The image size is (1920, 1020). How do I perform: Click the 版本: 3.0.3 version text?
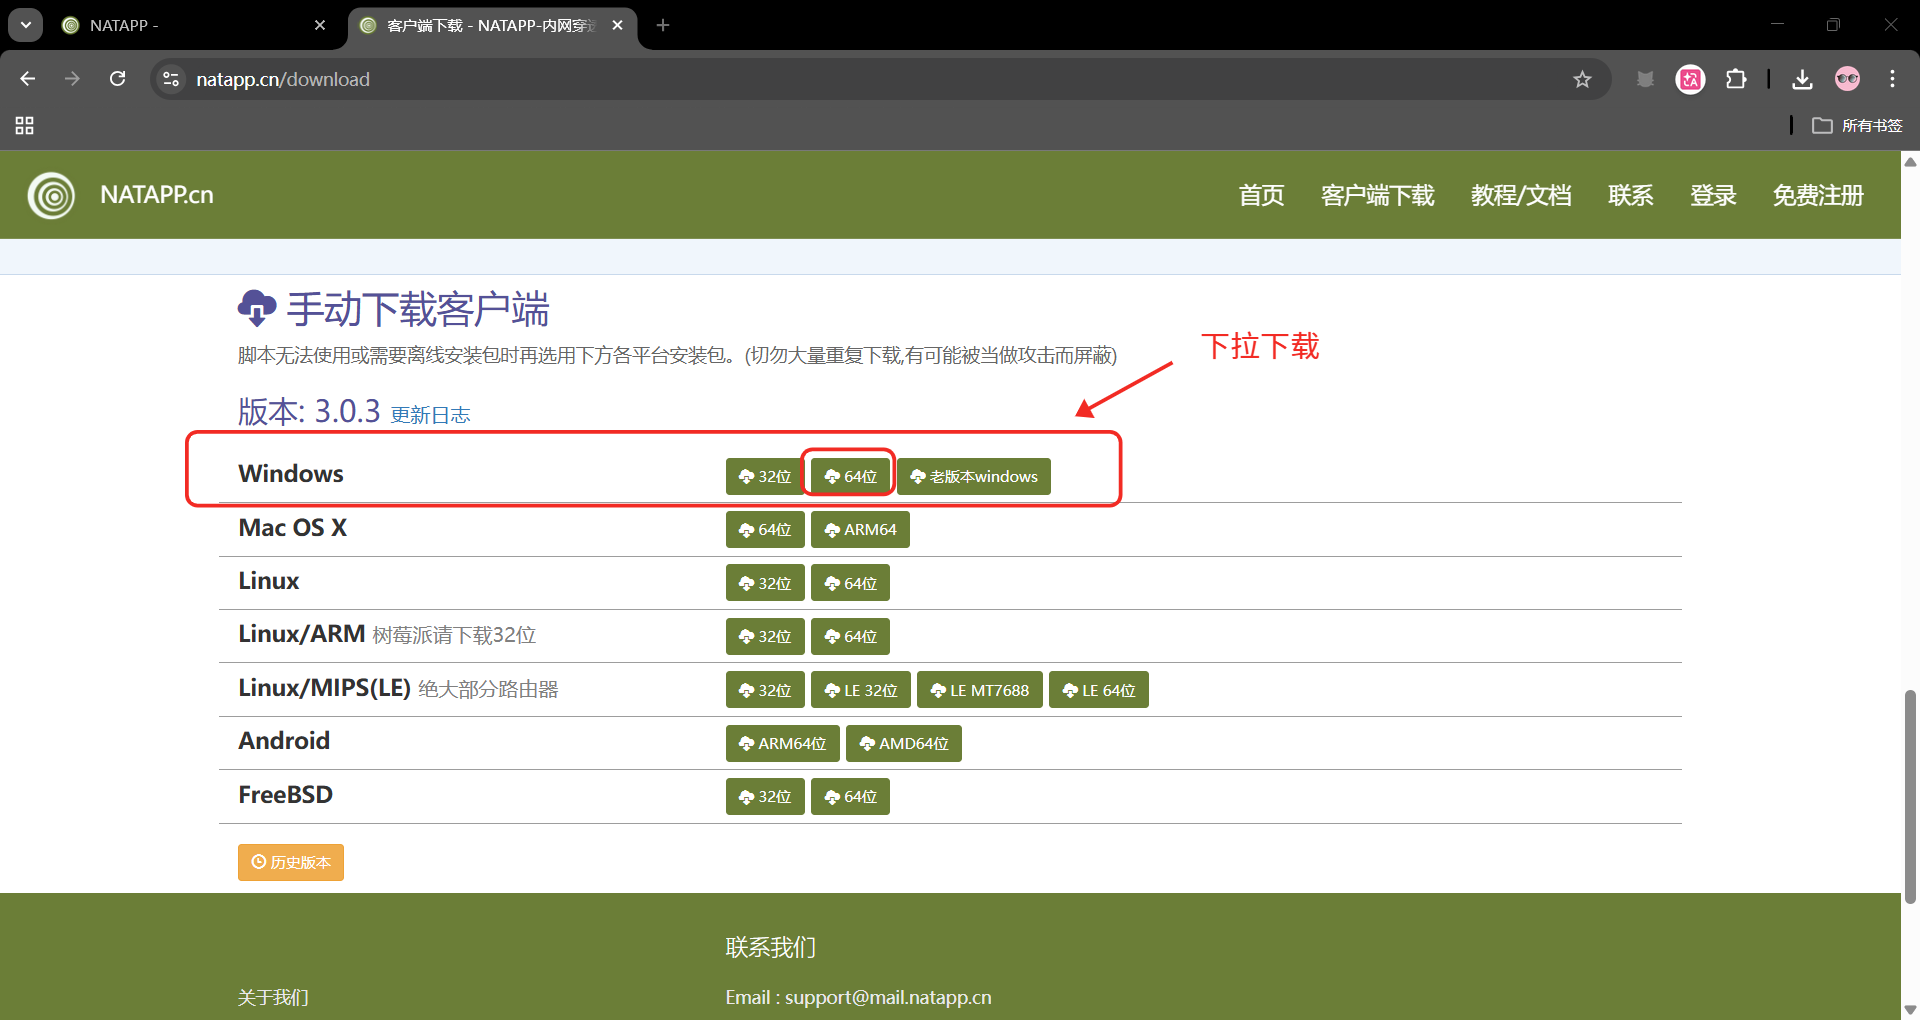(x=309, y=411)
